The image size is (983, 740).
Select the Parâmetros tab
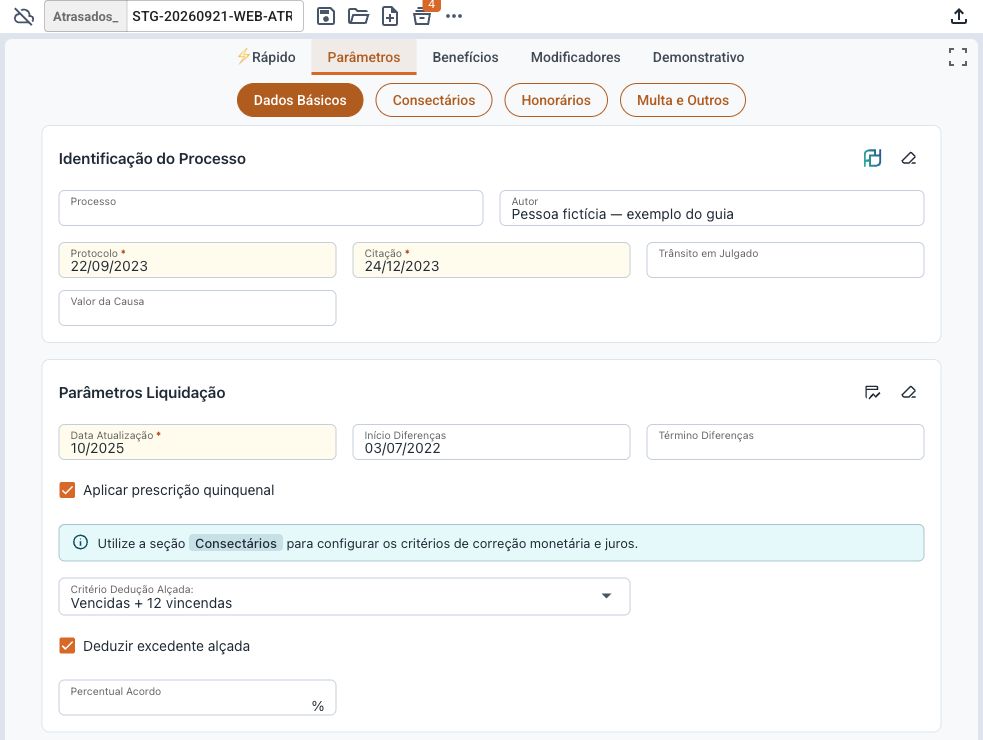point(364,57)
